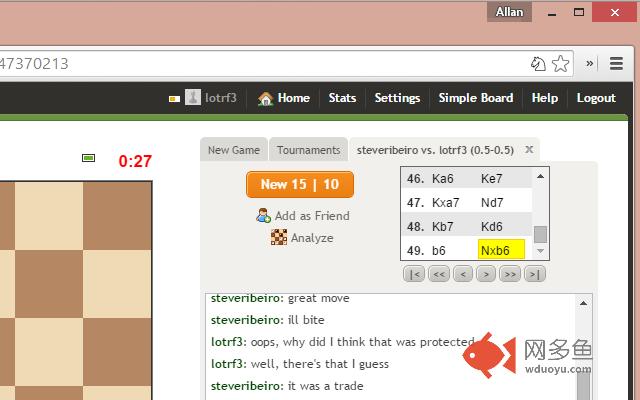Open the browser hamburger menu
Image resolution: width=640 pixels, height=400 pixels.
(x=616, y=63)
